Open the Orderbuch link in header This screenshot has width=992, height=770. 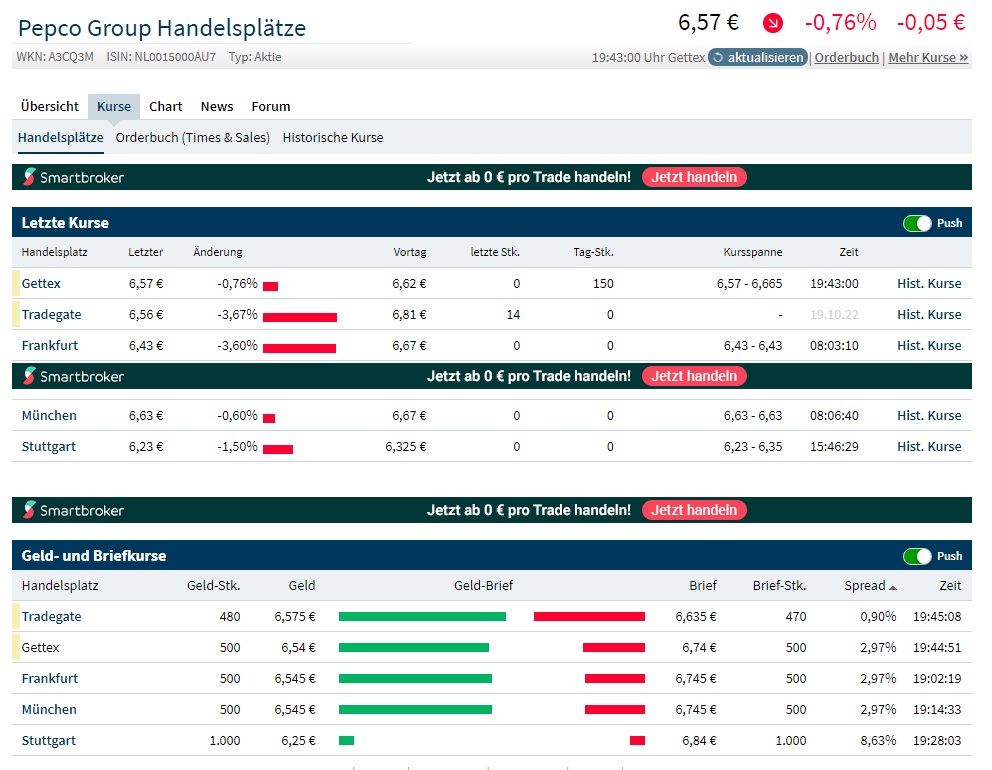[846, 58]
